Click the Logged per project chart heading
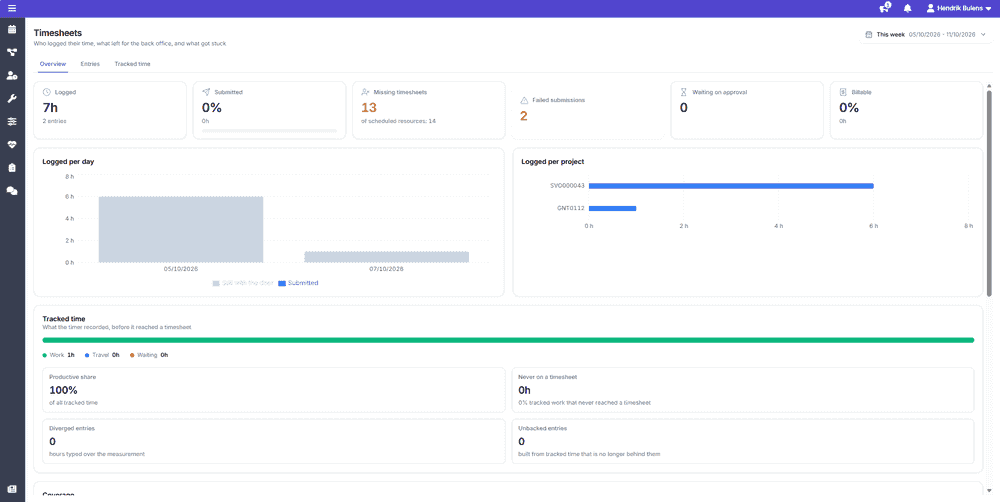The image size is (1000, 502). pyautogui.click(x=552, y=161)
